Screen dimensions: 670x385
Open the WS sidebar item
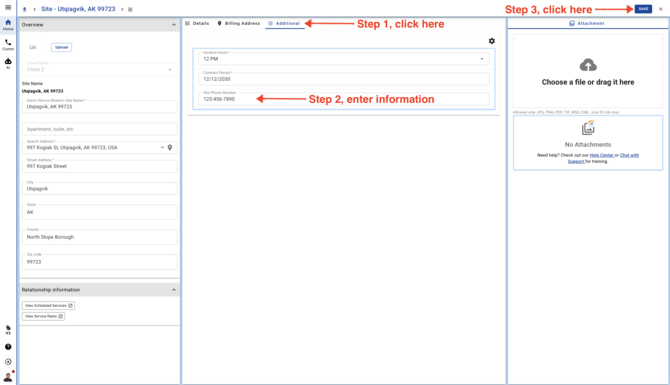(8, 329)
